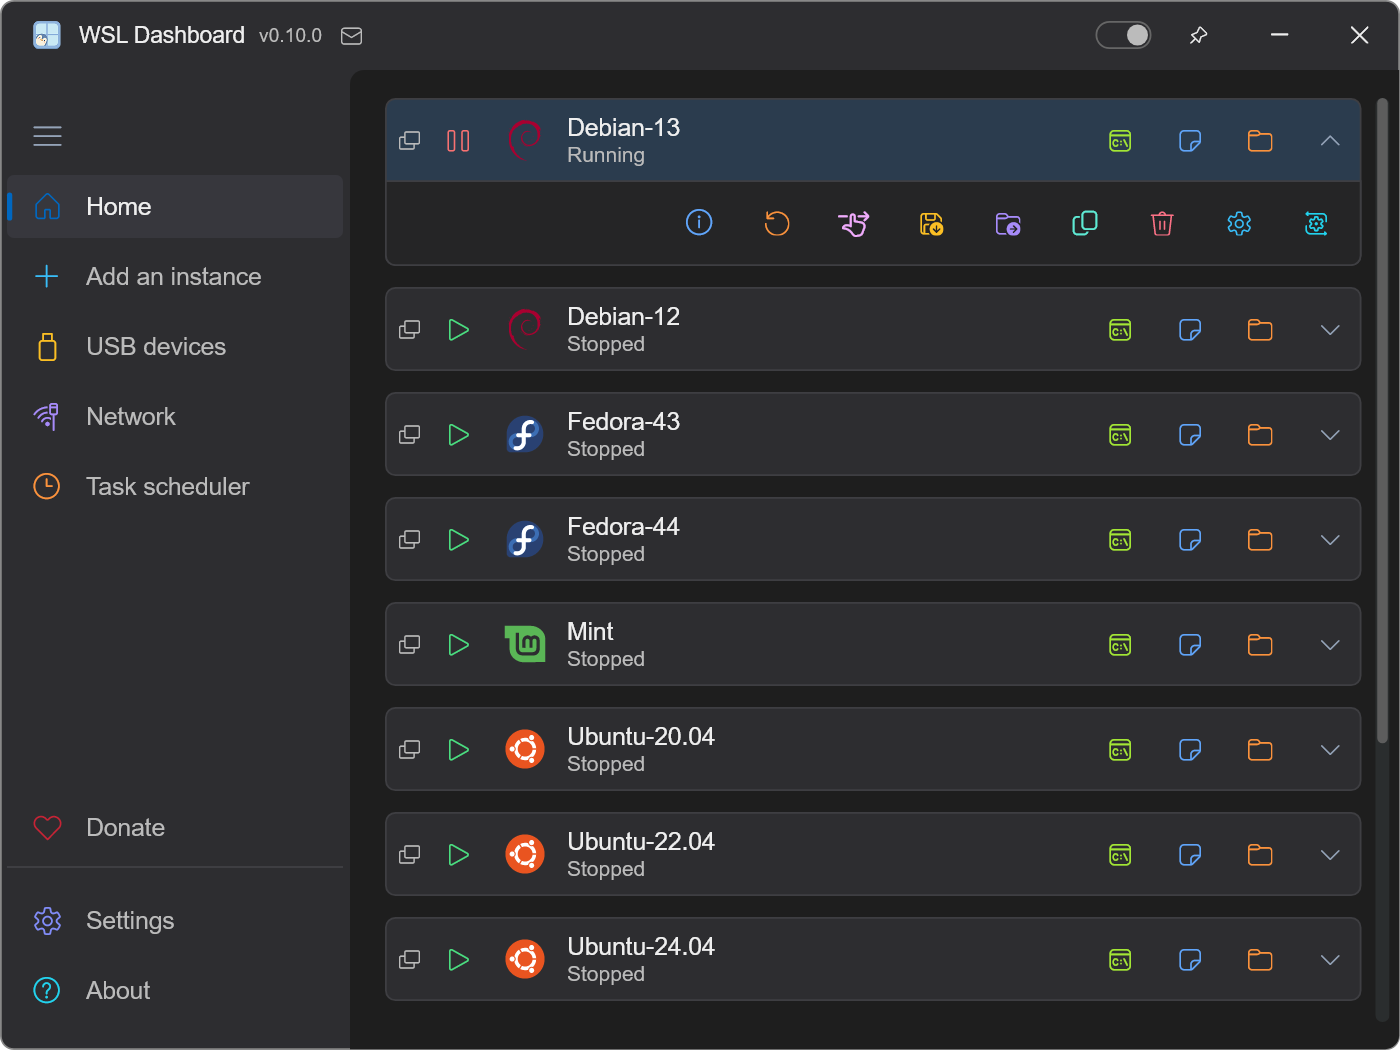
Task: Click the teal clone icon under Debian-13
Action: pos(1085,223)
